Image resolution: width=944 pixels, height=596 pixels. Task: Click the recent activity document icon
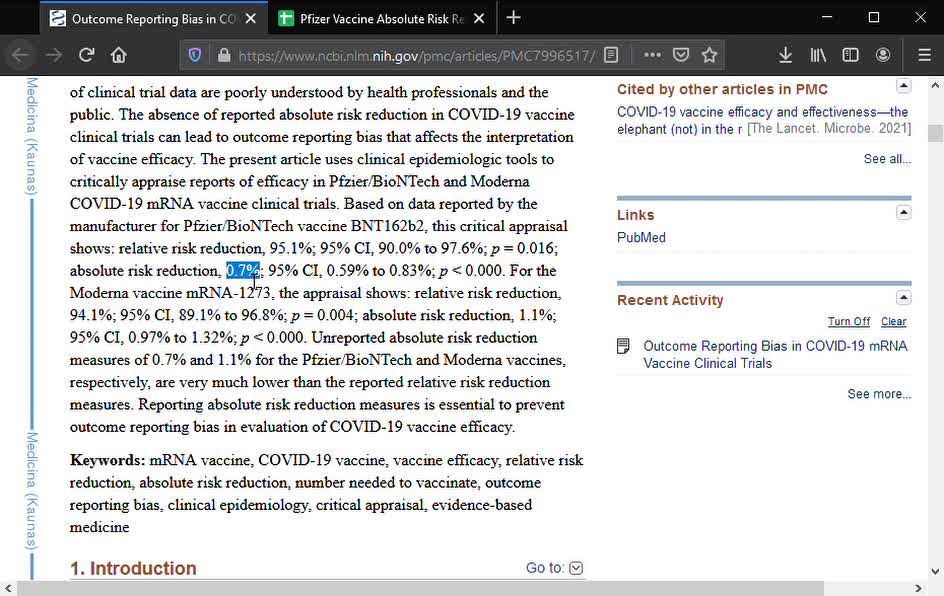pos(624,346)
